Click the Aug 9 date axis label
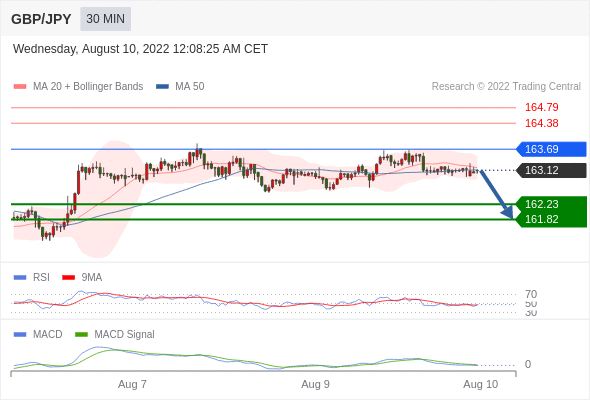 pos(315,384)
